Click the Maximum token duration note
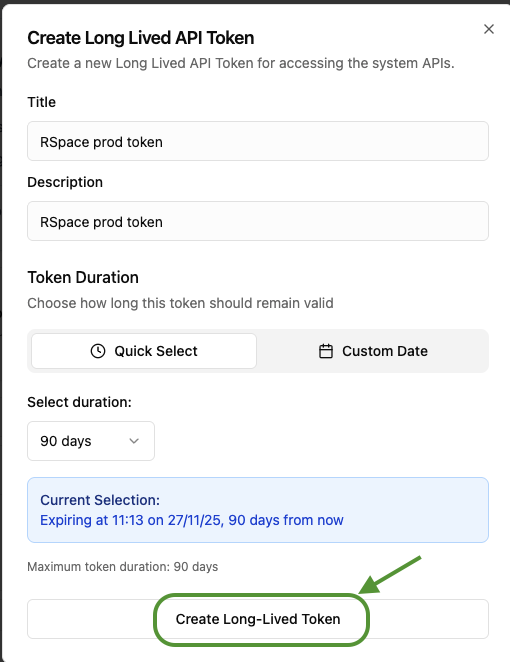 [x=122, y=567]
